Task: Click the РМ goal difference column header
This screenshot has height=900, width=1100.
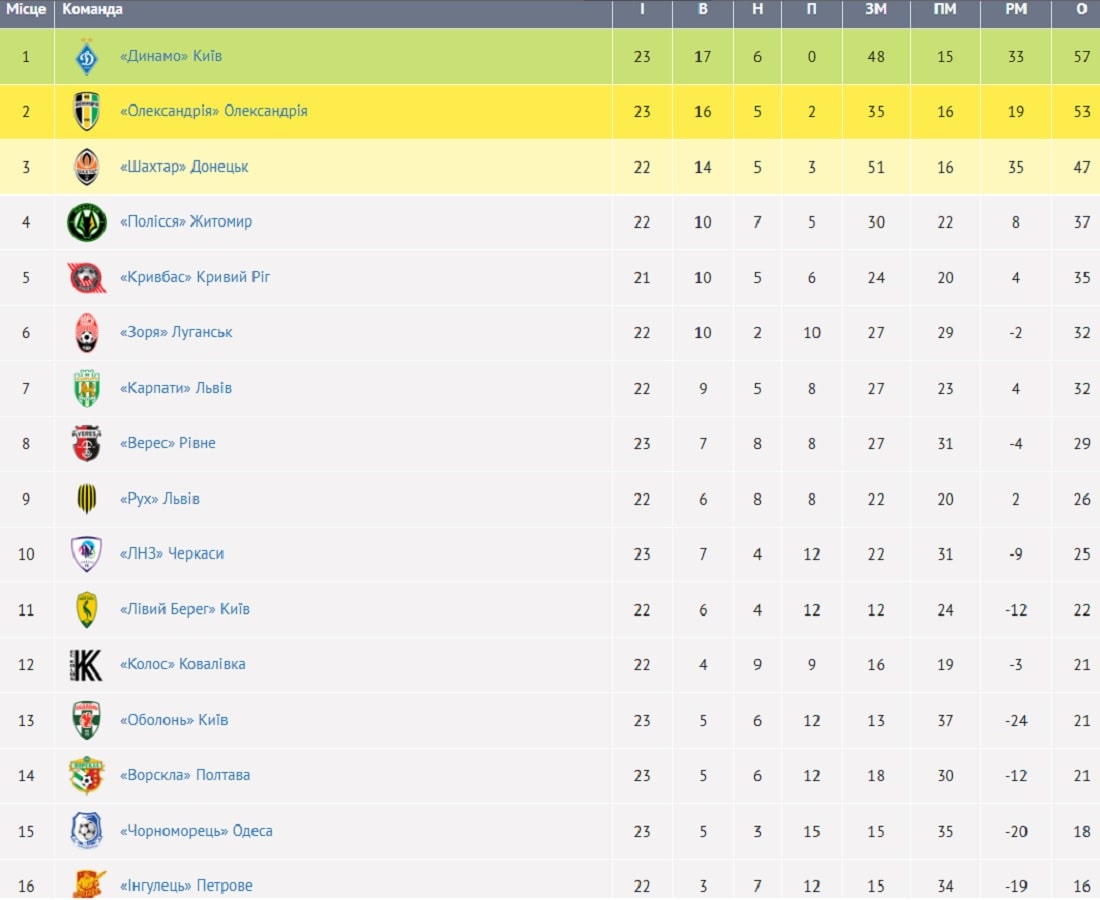Action: 1016,9
